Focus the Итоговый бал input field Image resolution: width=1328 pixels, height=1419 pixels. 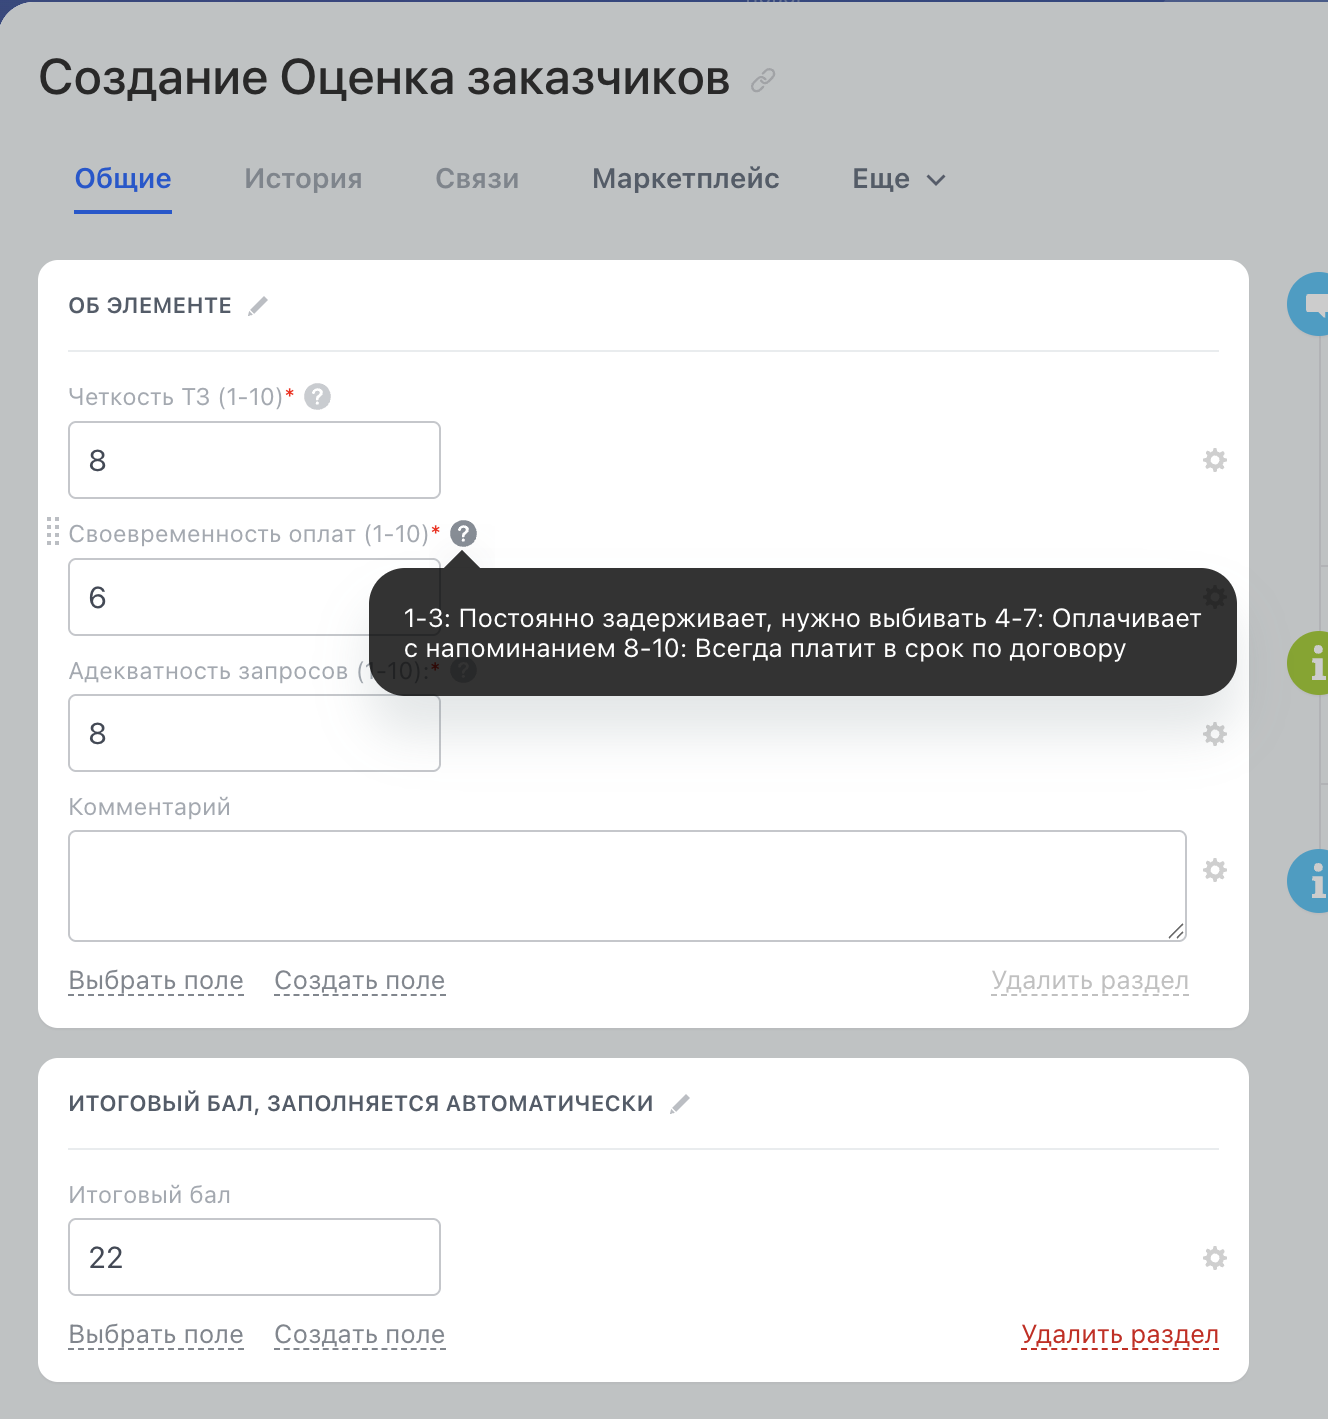pyautogui.click(x=254, y=1257)
